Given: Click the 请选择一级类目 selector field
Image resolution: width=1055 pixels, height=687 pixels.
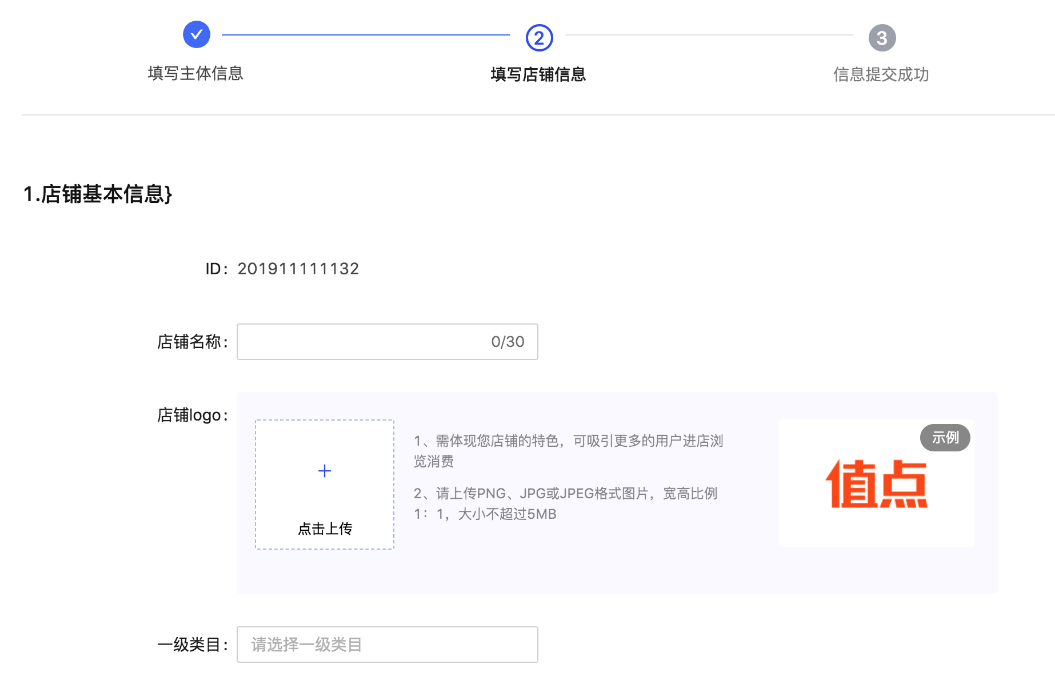Looking at the screenshot, I should 387,644.
